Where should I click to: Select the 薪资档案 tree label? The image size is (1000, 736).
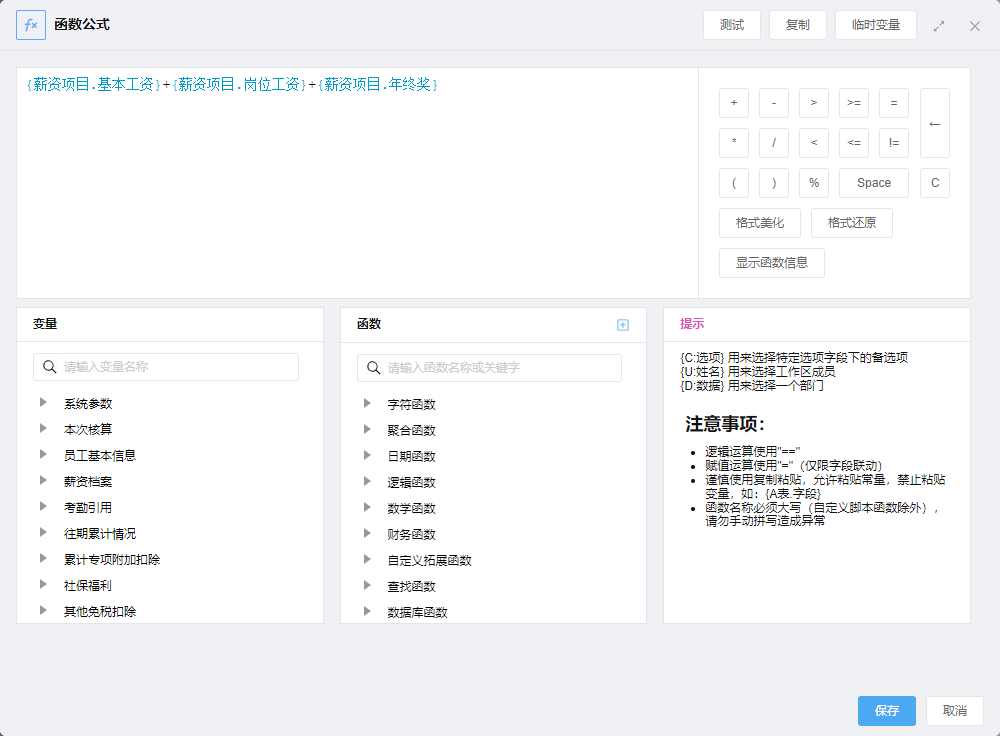point(88,482)
